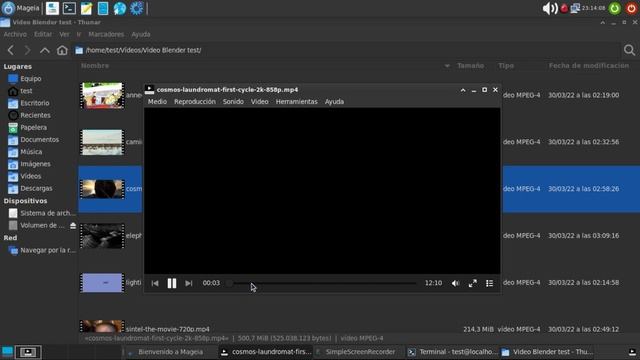
Task: Click the Thunar location path bar
Action: click(347, 50)
